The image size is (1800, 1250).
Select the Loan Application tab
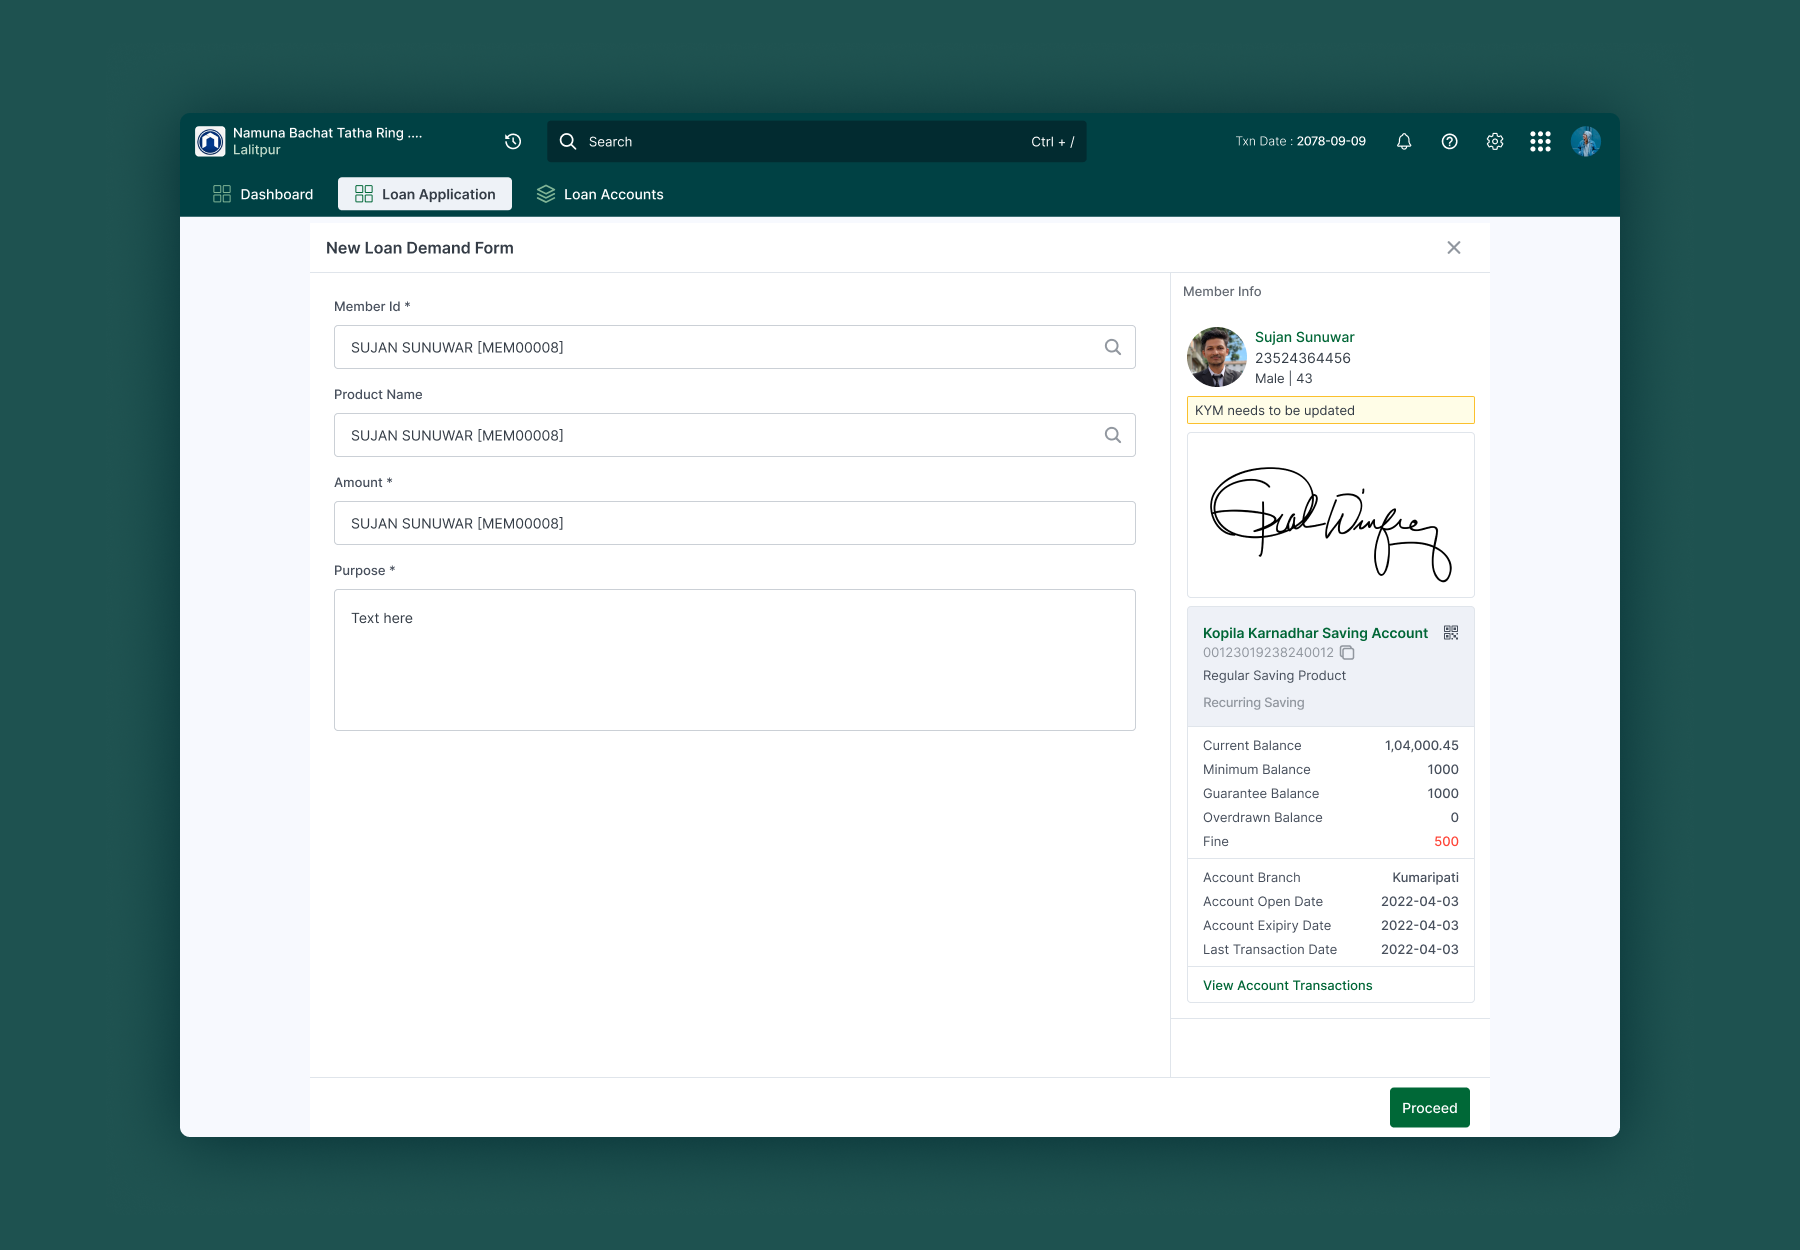(425, 194)
